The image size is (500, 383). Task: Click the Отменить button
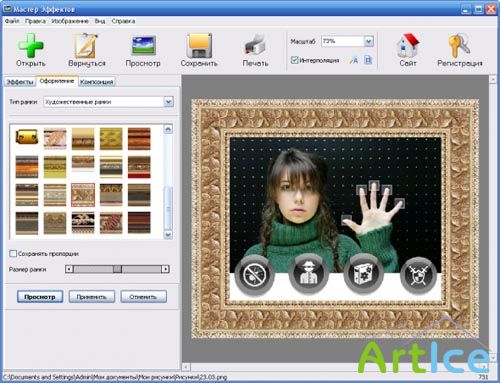pos(143,297)
